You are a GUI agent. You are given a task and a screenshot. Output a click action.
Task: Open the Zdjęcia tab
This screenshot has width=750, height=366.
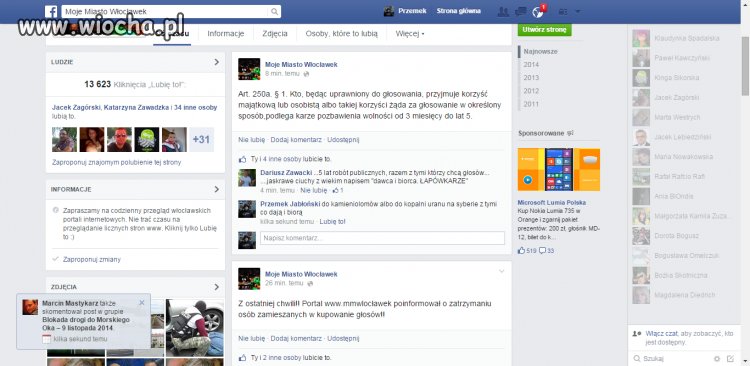click(275, 33)
